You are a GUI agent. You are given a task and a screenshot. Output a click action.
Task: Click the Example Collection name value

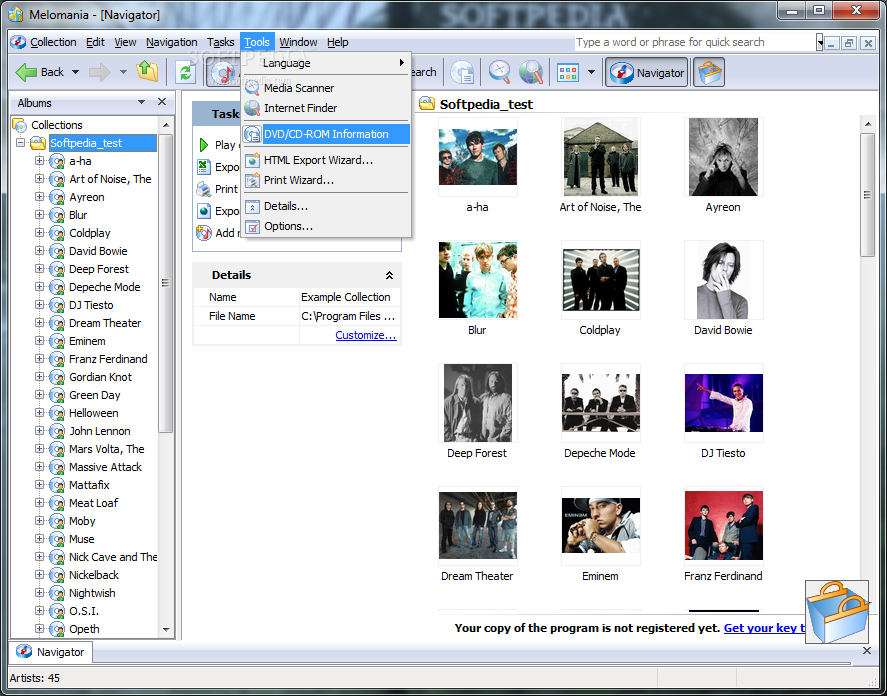pos(349,297)
